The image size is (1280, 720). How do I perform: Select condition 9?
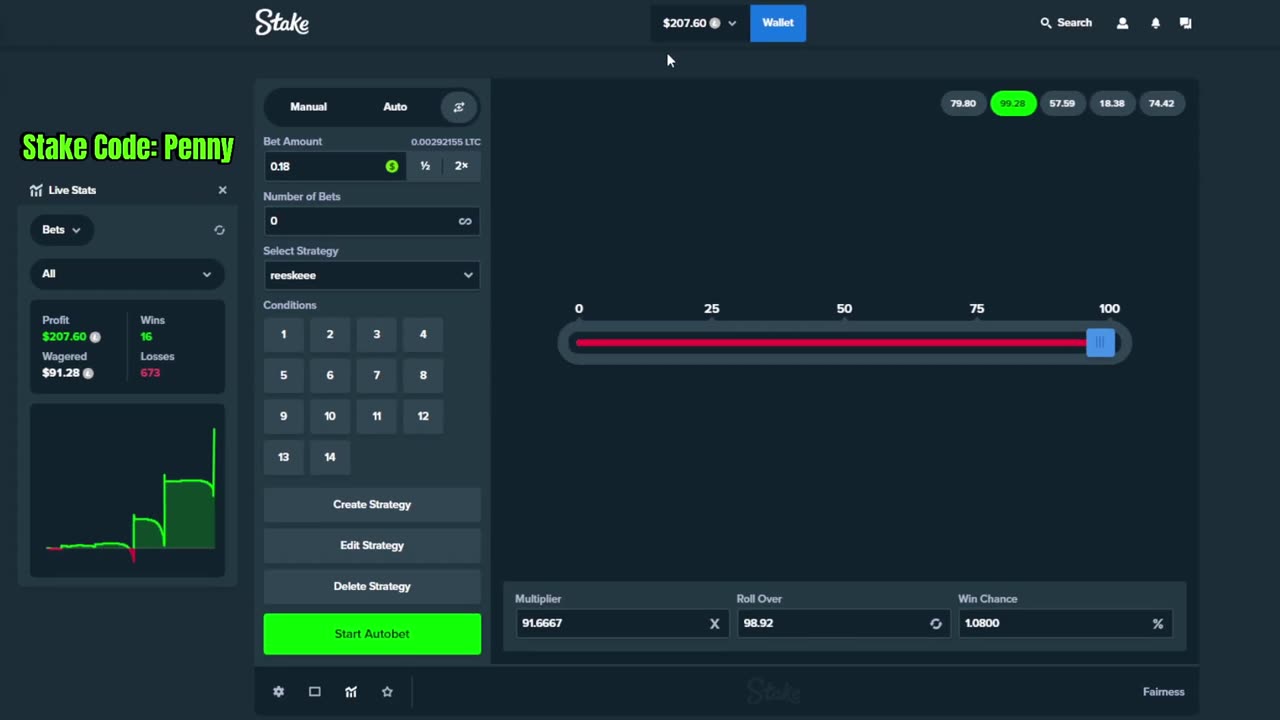click(283, 417)
